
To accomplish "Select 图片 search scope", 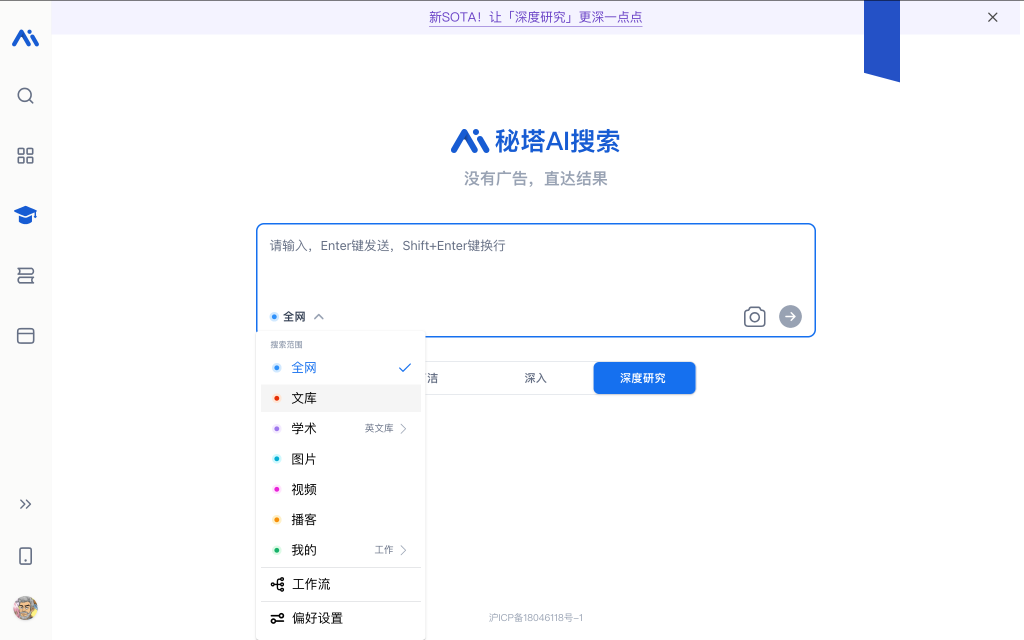I will pos(341,459).
